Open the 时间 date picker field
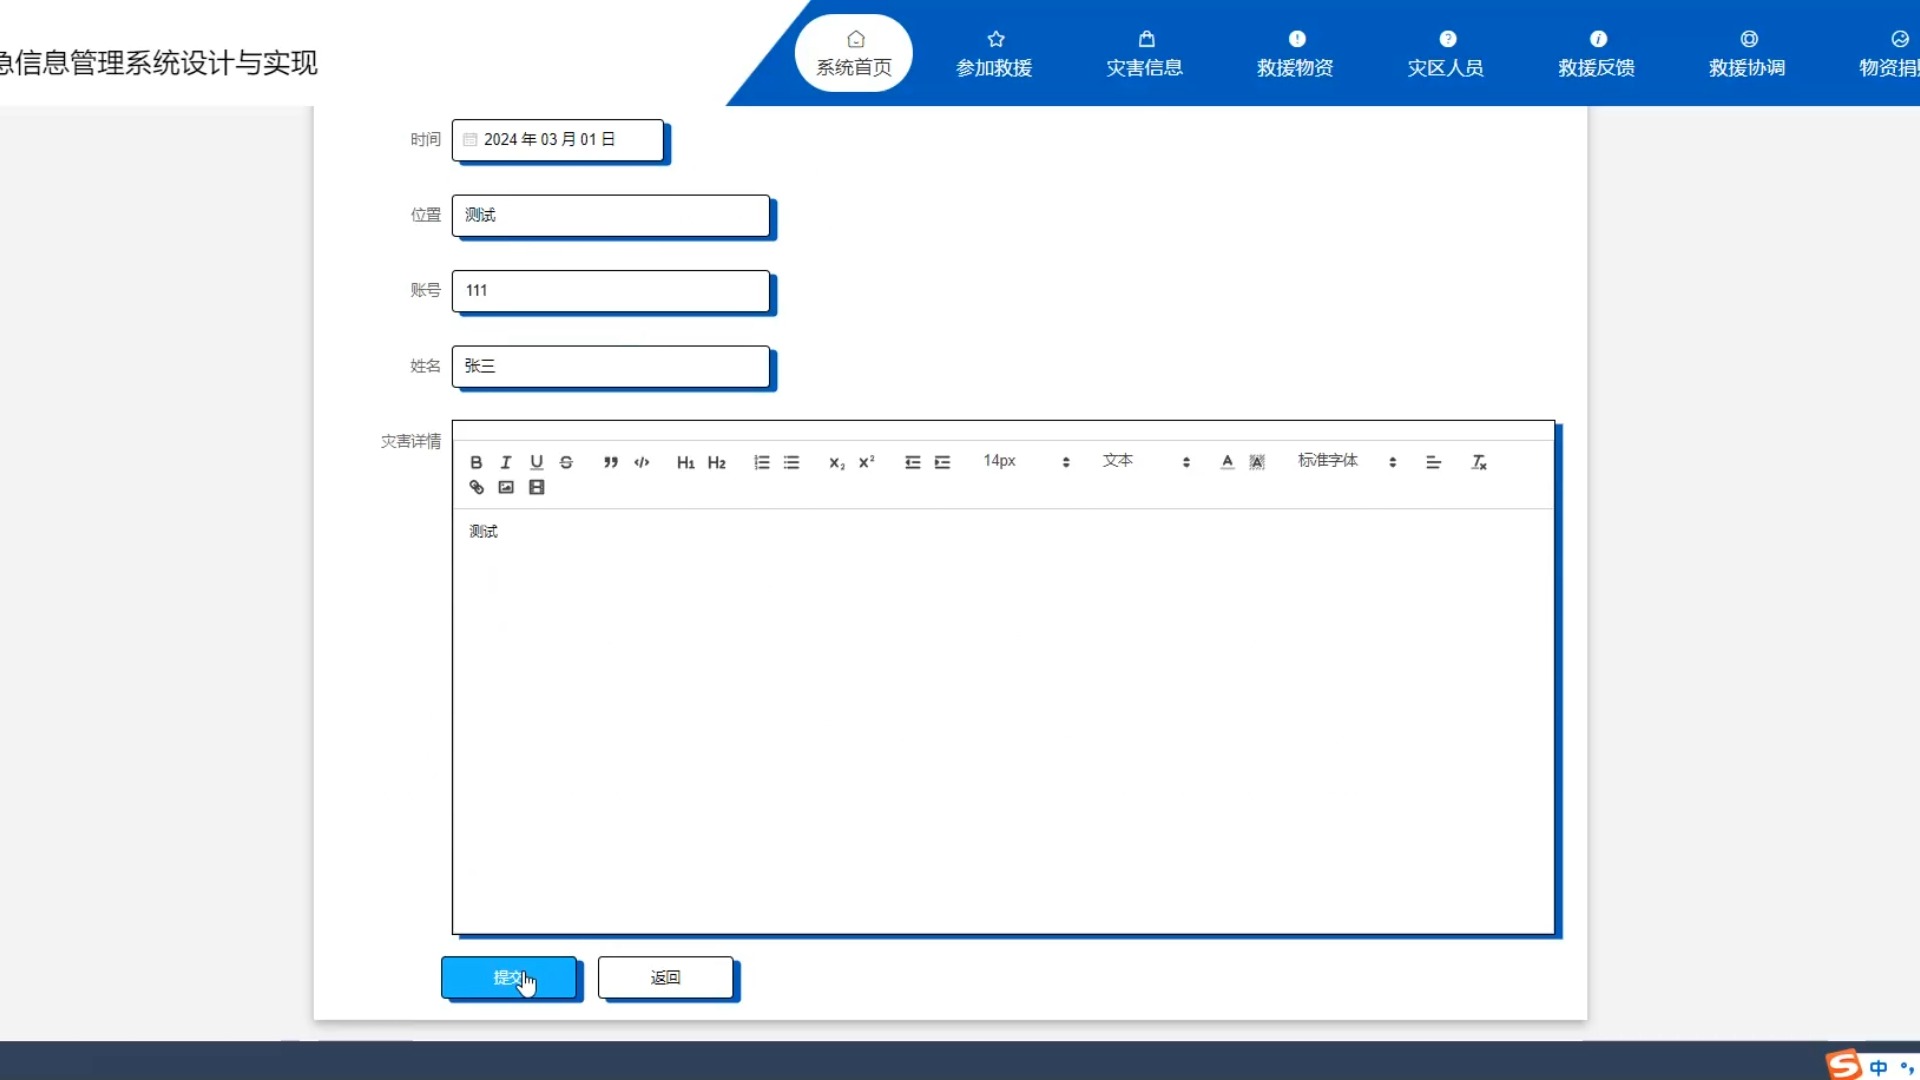 click(558, 140)
